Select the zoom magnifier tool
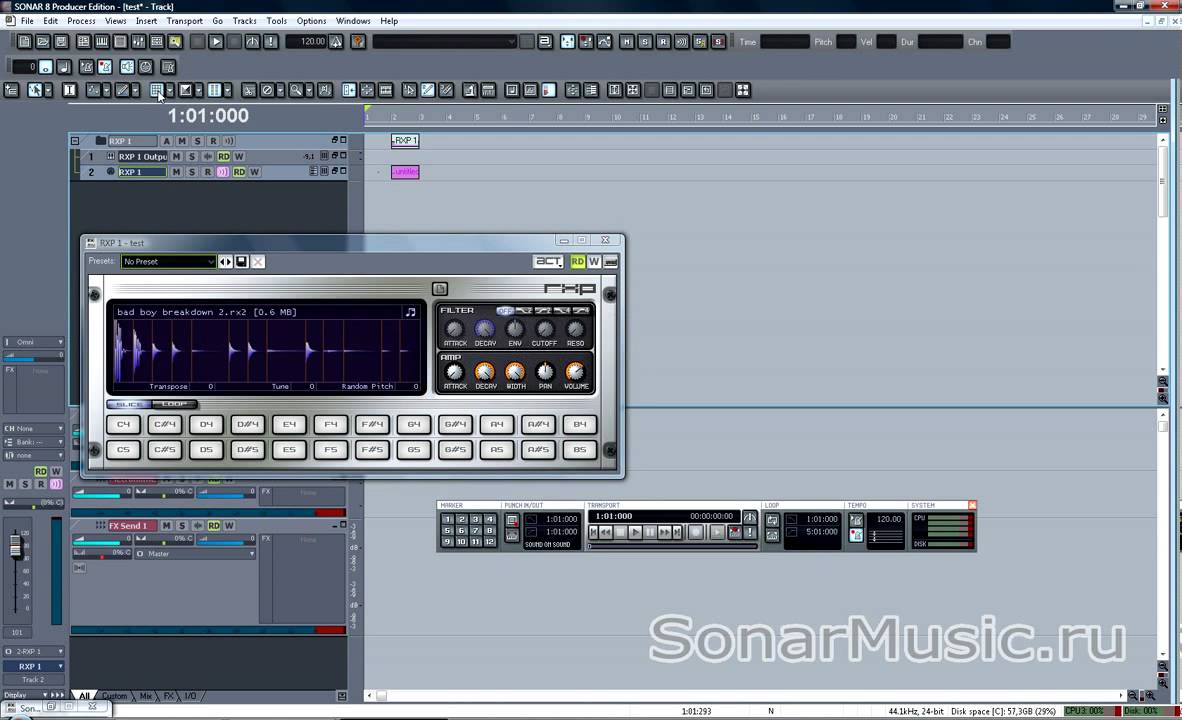Screen dimensions: 1182x720 click(x=296, y=90)
